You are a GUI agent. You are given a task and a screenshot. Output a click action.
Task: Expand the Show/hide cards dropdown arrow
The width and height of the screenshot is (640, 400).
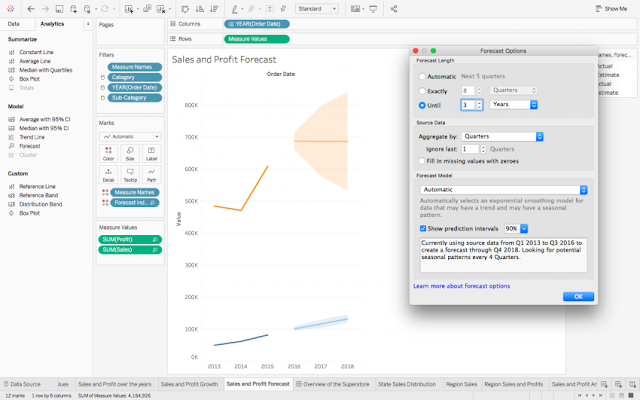coord(363,9)
